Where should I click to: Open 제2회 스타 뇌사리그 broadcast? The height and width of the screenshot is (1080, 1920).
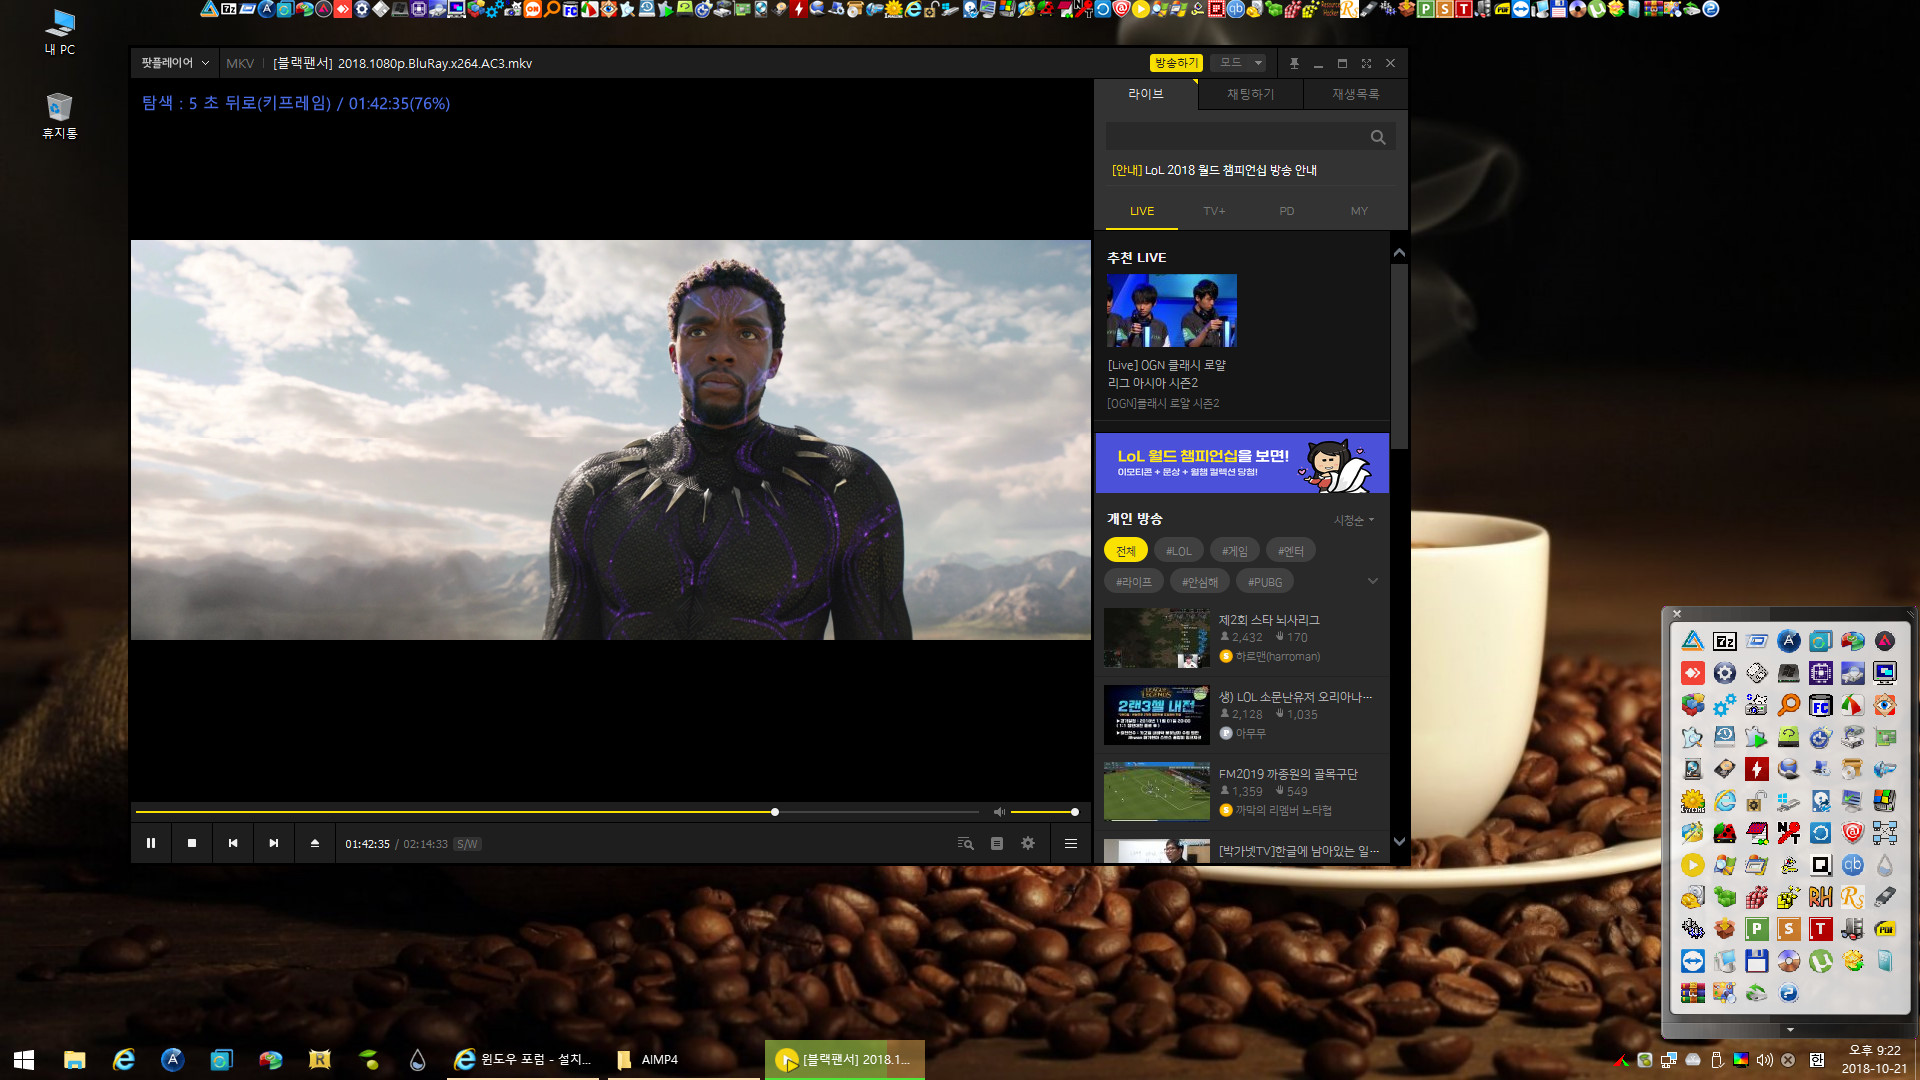point(1241,638)
